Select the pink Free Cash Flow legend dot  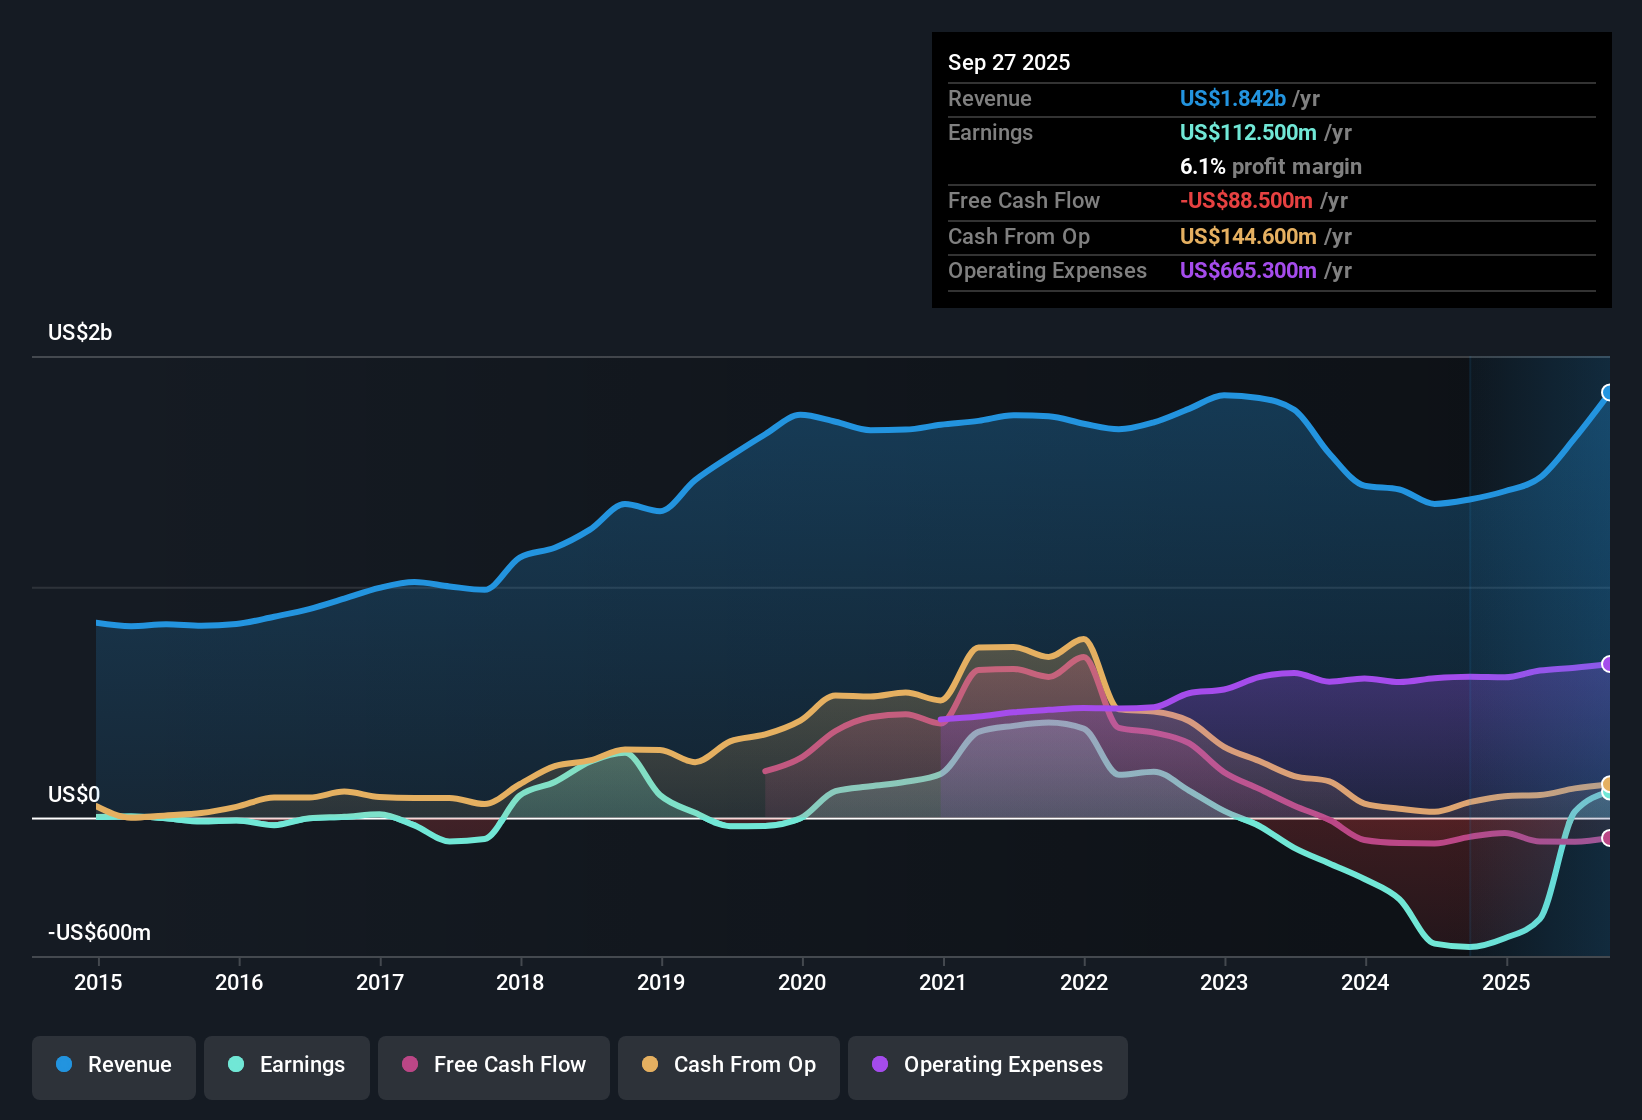[x=410, y=1065]
